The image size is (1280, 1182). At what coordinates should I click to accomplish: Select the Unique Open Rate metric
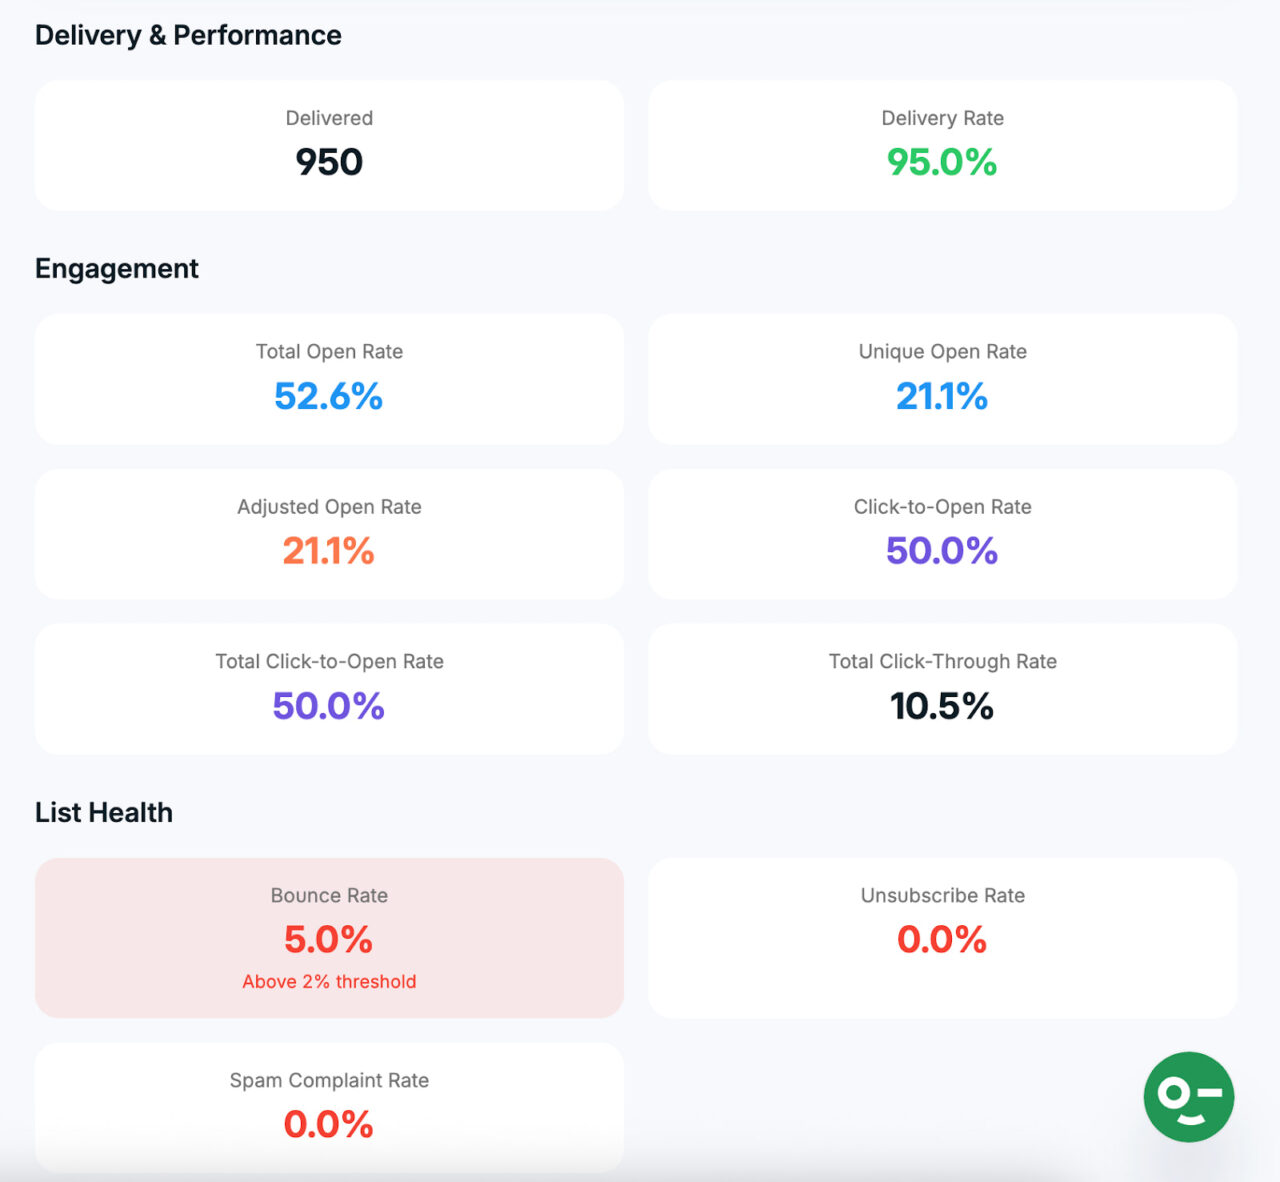click(x=942, y=379)
